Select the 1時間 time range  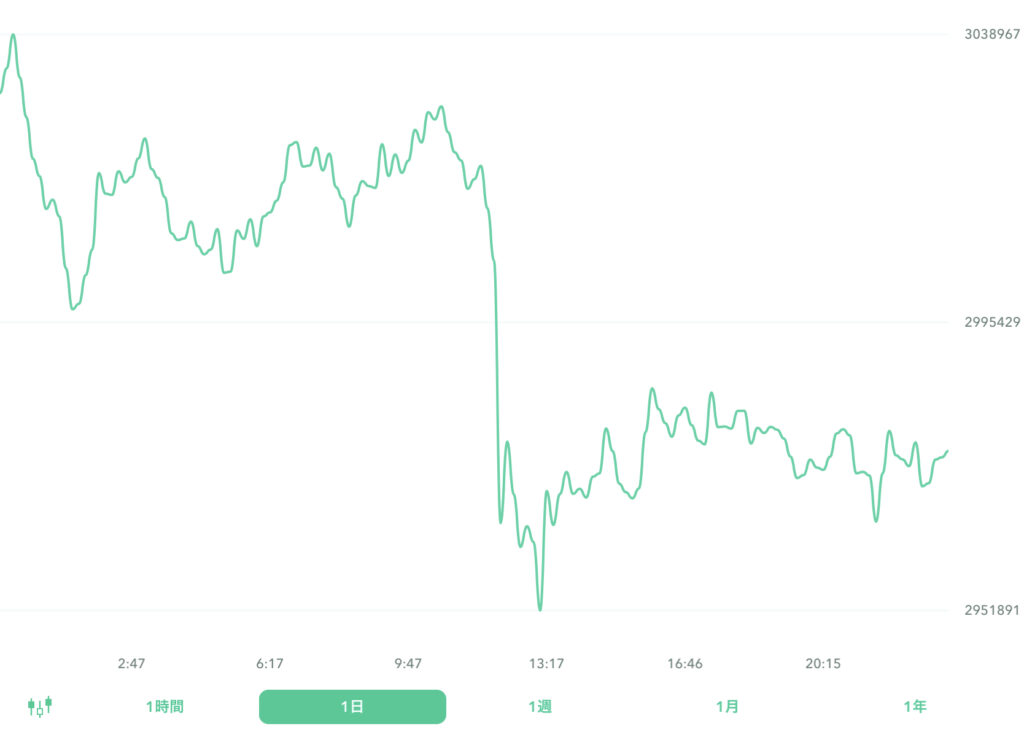pos(164,707)
